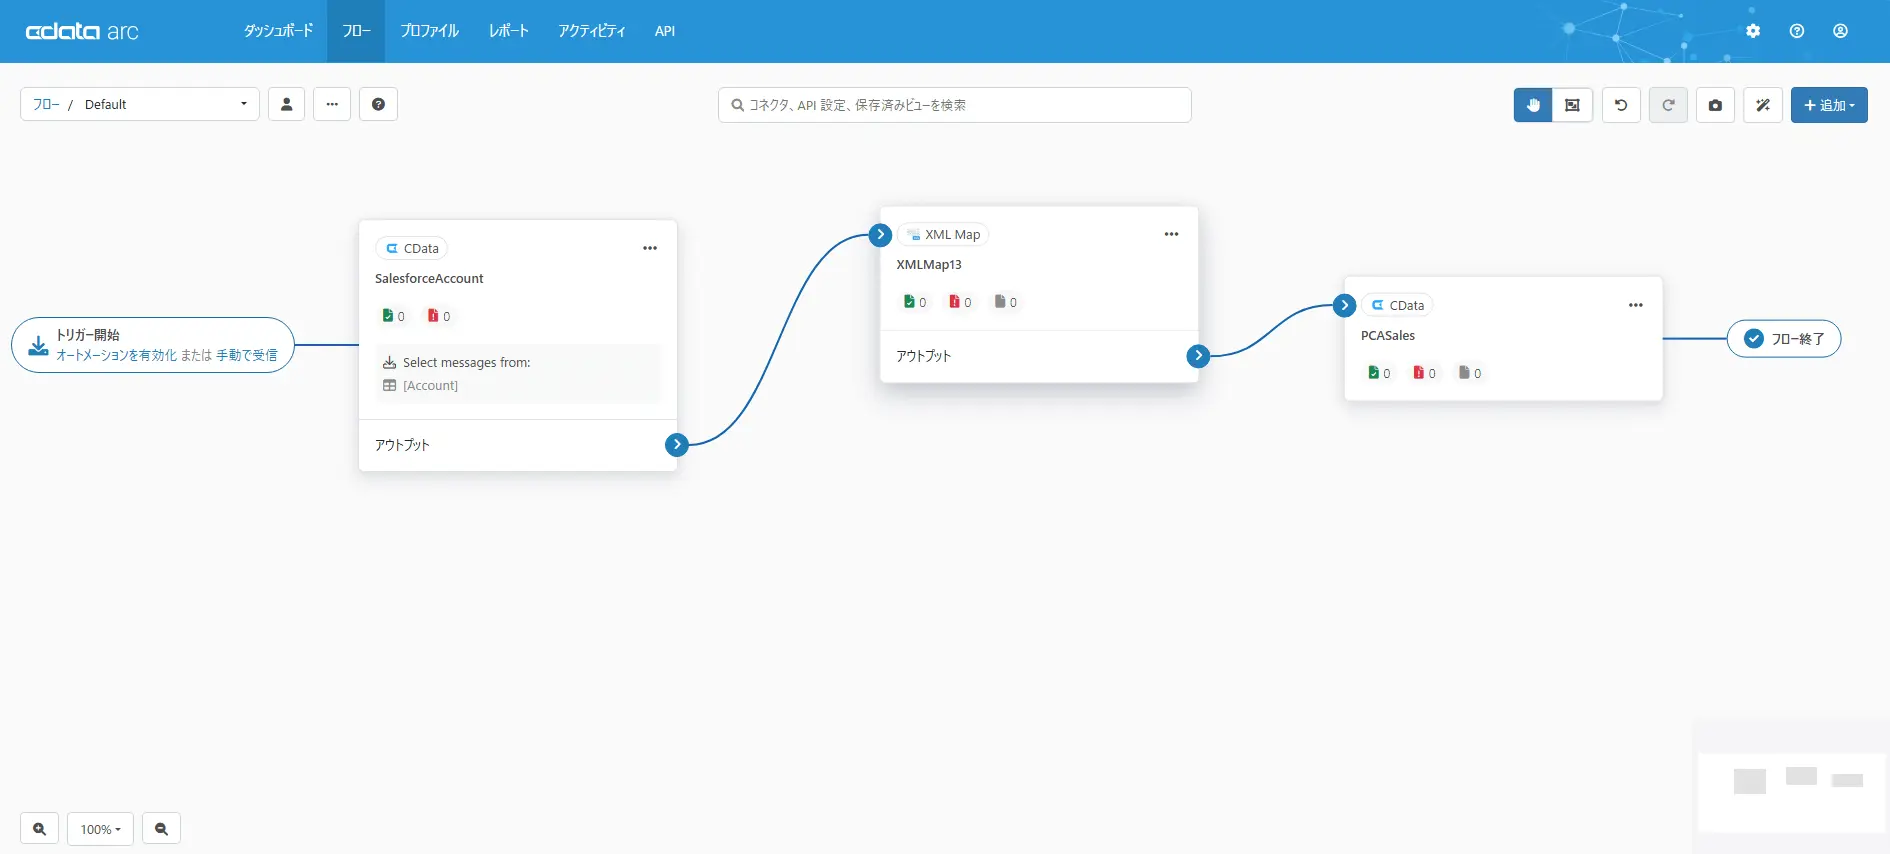Open the workspace user icon button
Screen dimensions: 1890x854
point(286,104)
